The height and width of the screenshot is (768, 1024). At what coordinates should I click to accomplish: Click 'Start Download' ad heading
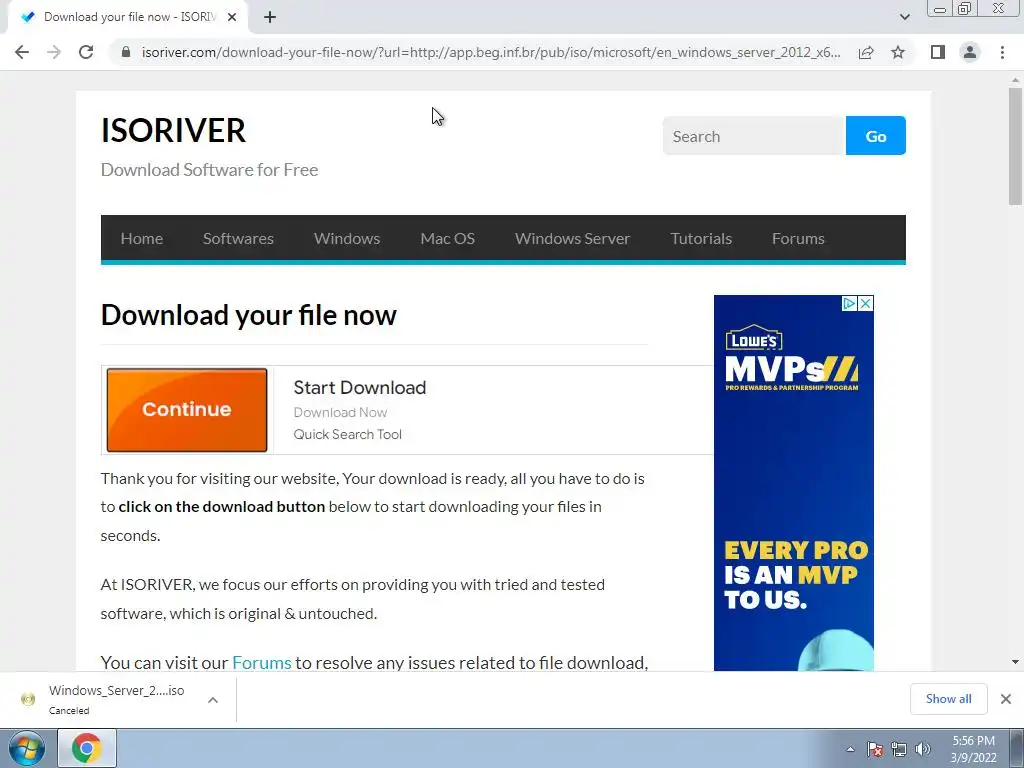[360, 387]
